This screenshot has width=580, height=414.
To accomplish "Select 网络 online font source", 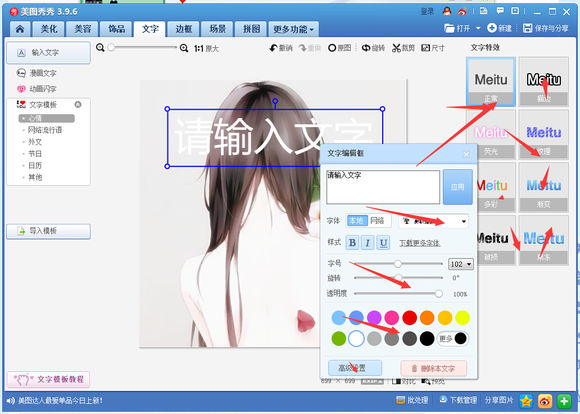I will tap(377, 221).
